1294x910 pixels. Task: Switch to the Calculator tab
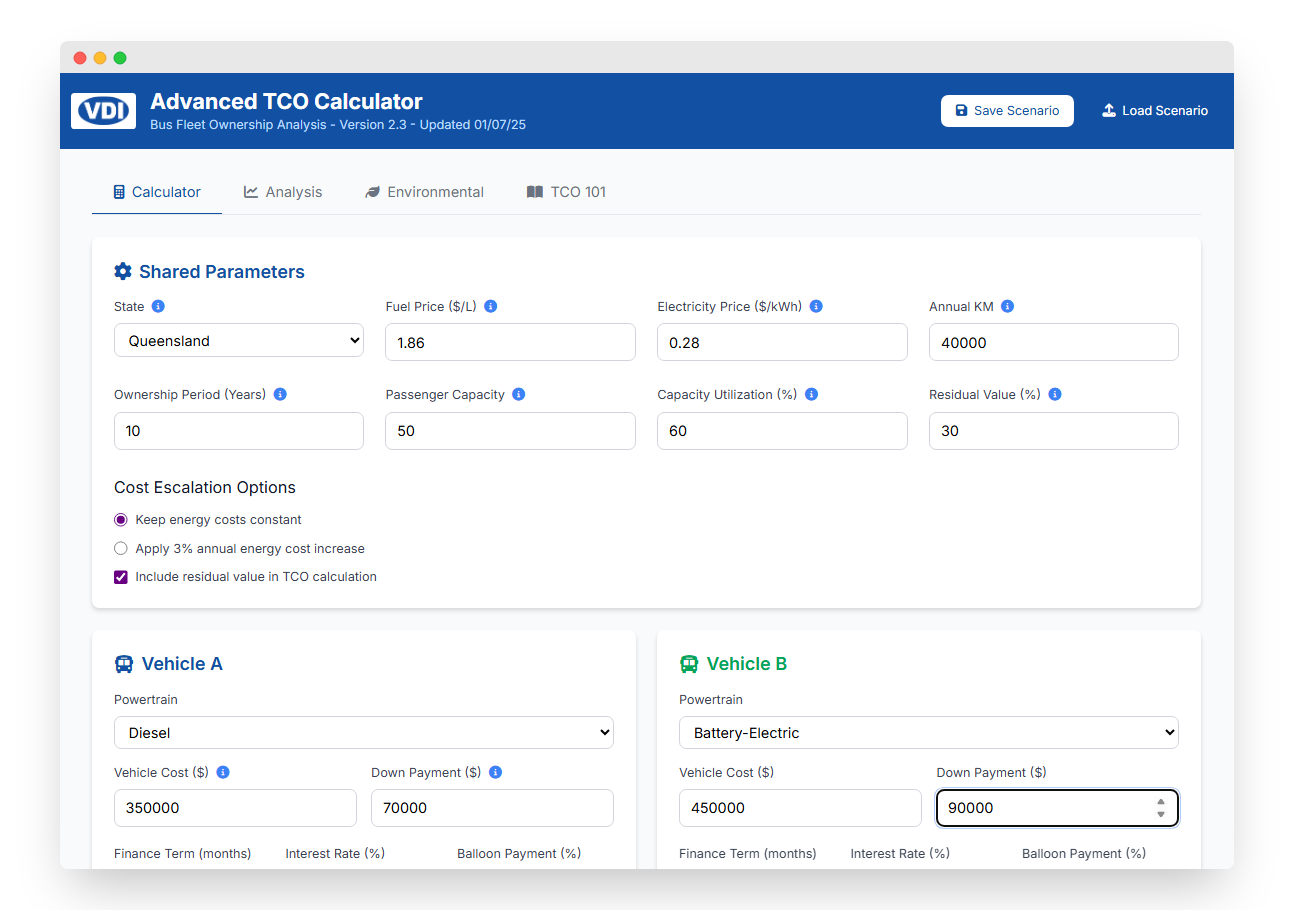click(157, 192)
